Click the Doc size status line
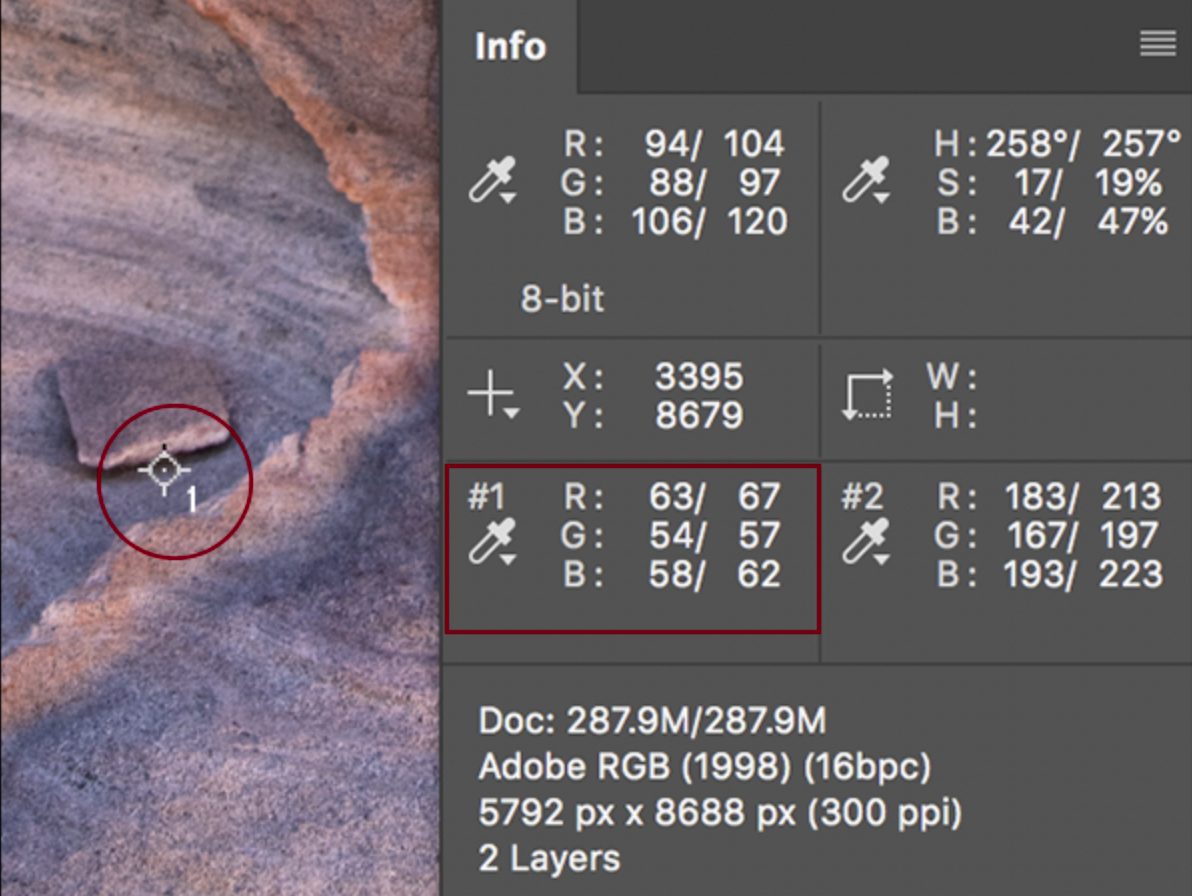1192x896 pixels. pos(651,720)
